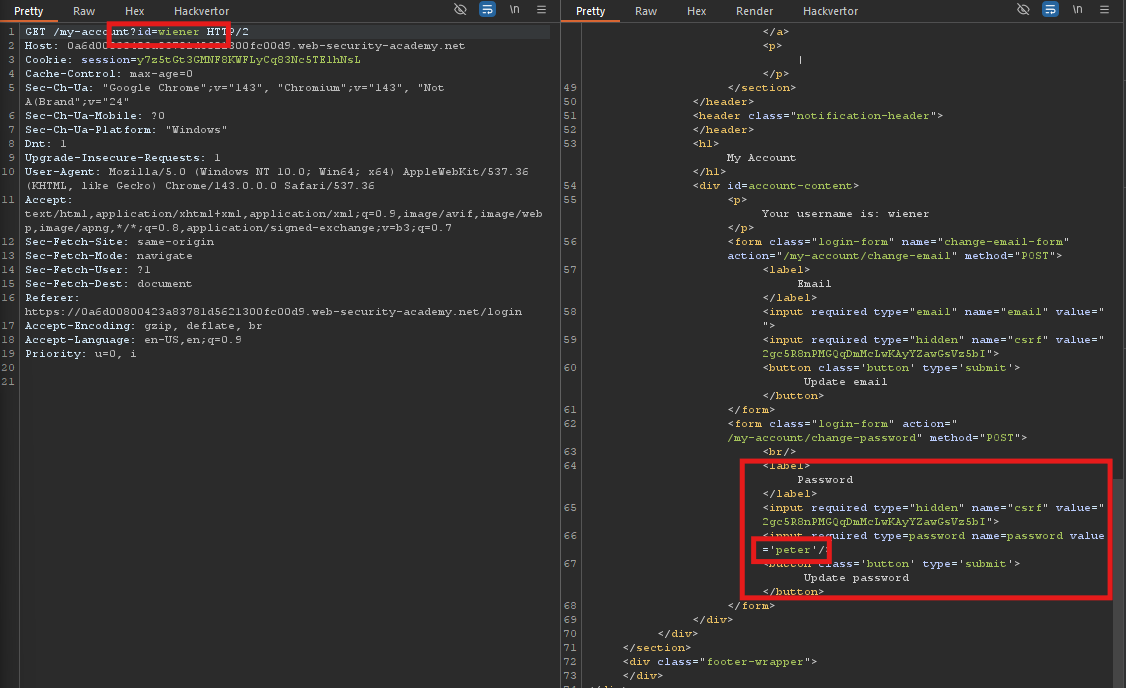The width and height of the screenshot is (1126, 688).
Task: Click the change-email-form tag line in response
Action: click(x=898, y=242)
